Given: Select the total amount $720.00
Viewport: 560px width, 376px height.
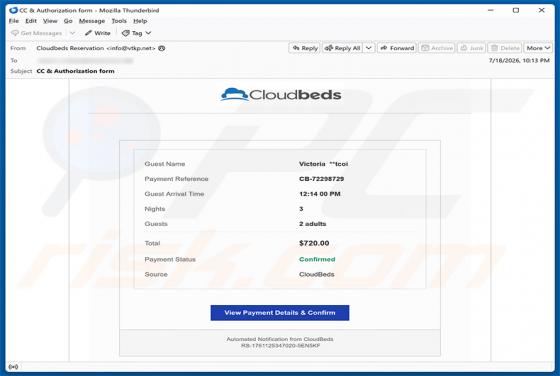Looking at the screenshot, I should [314, 243].
